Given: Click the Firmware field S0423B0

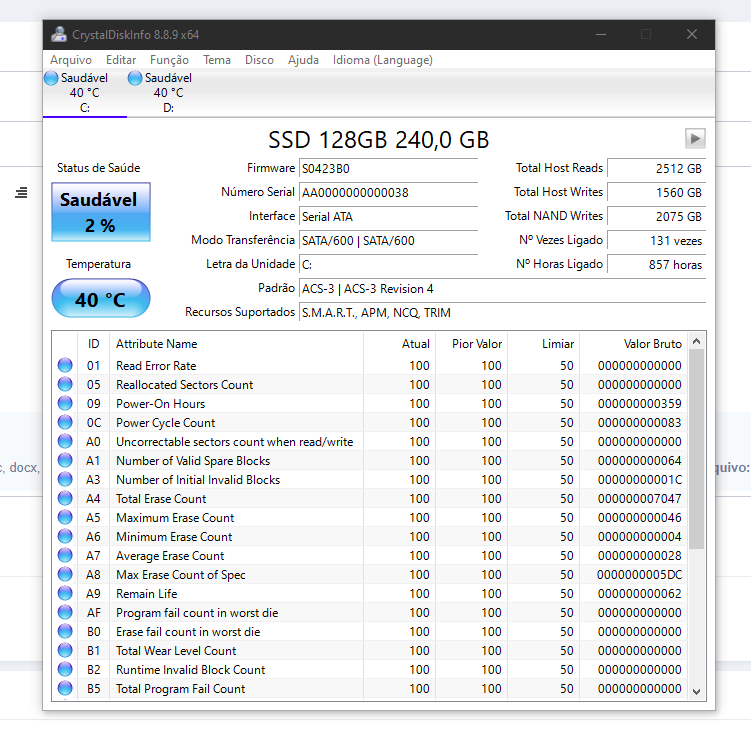Looking at the screenshot, I should 388,169.
